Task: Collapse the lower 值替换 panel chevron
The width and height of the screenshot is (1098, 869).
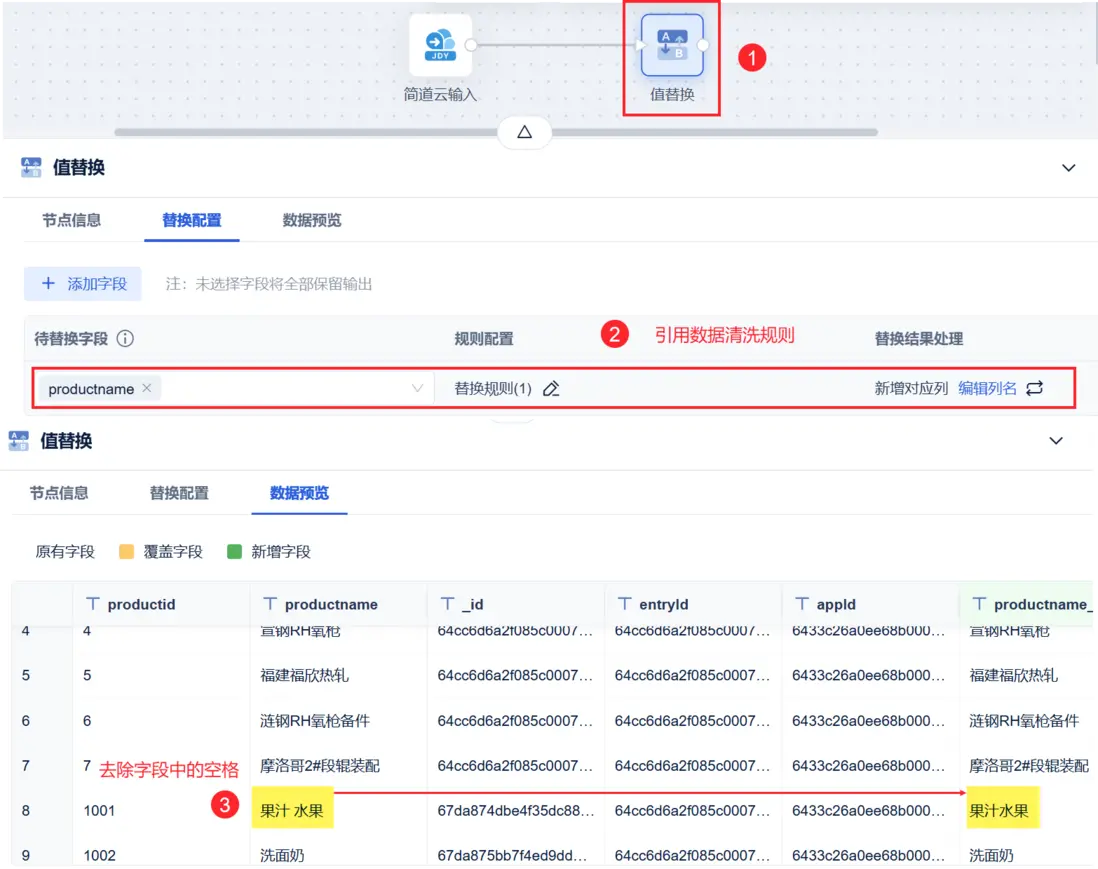Action: click(x=1056, y=440)
